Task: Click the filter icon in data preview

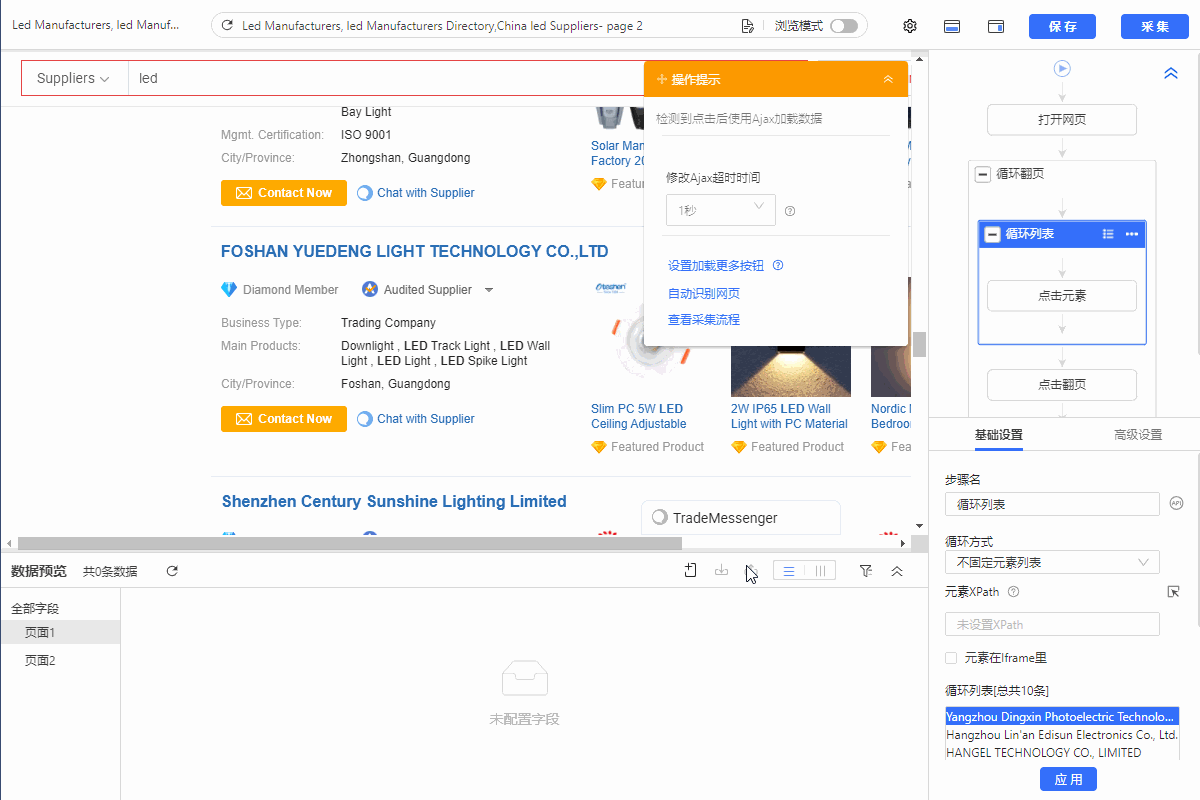Action: [x=866, y=571]
